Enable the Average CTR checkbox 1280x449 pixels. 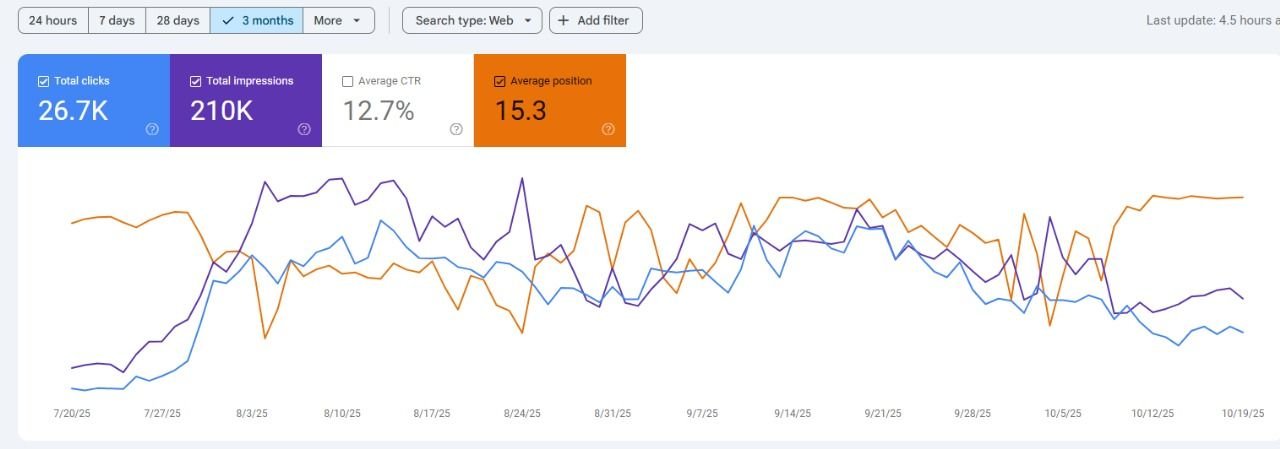pos(348,81)
